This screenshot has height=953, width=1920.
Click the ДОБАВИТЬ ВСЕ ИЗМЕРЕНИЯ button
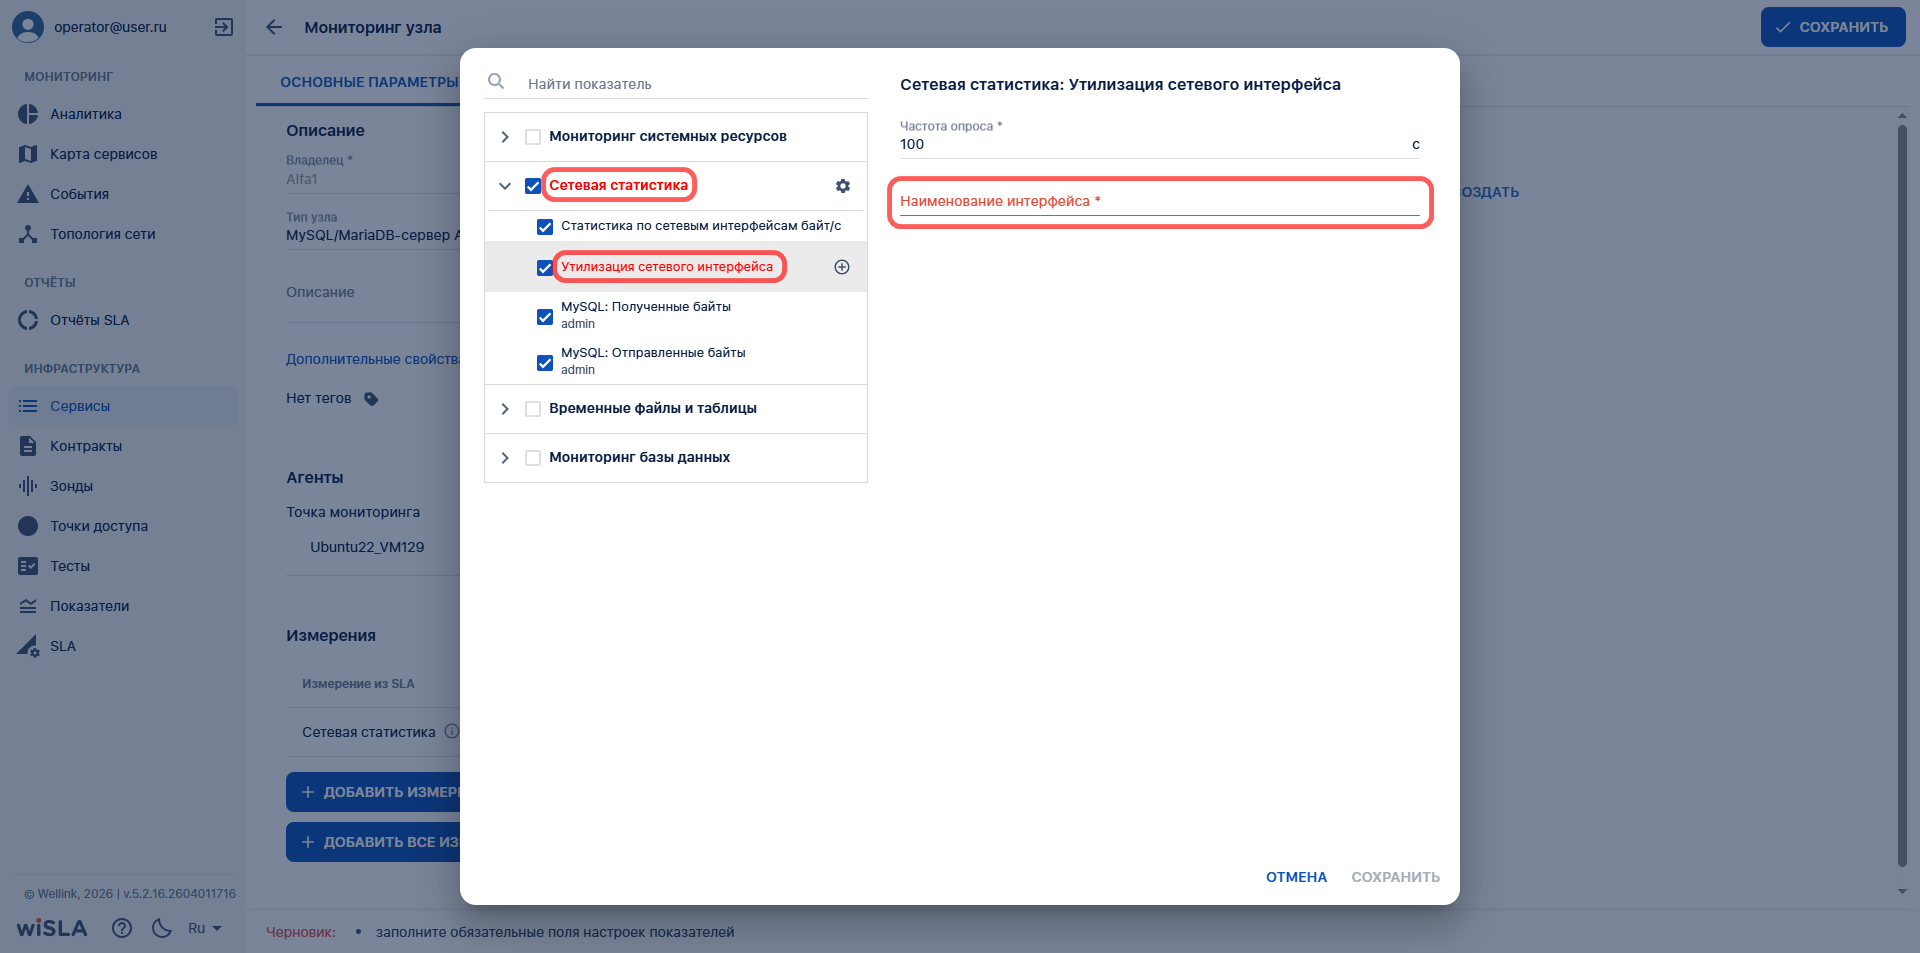coord(373,842)
